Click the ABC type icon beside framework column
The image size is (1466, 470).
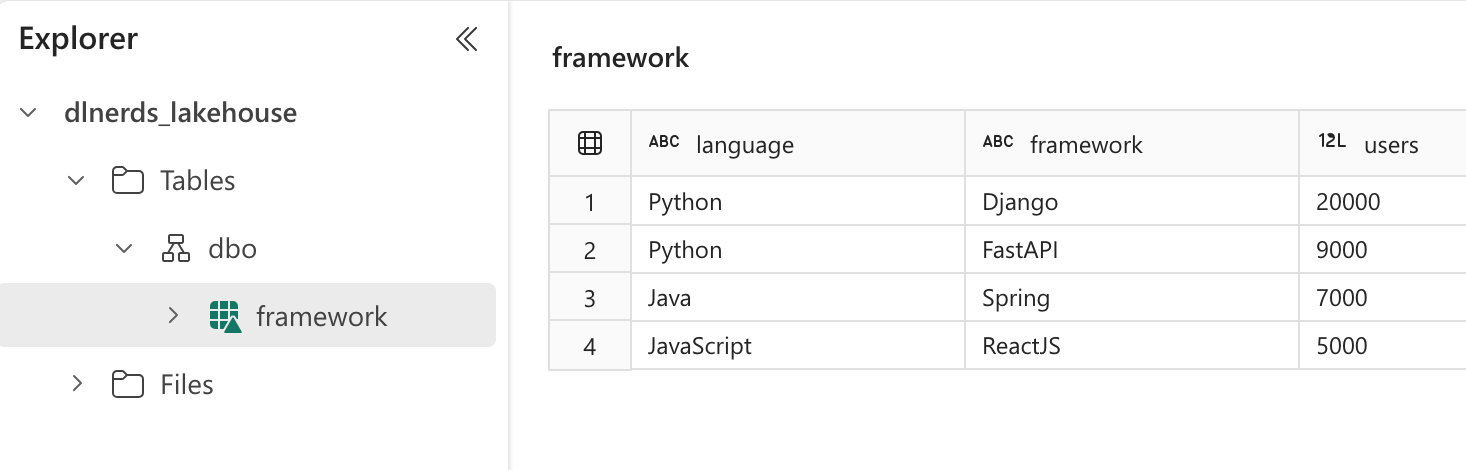(998, 142)
